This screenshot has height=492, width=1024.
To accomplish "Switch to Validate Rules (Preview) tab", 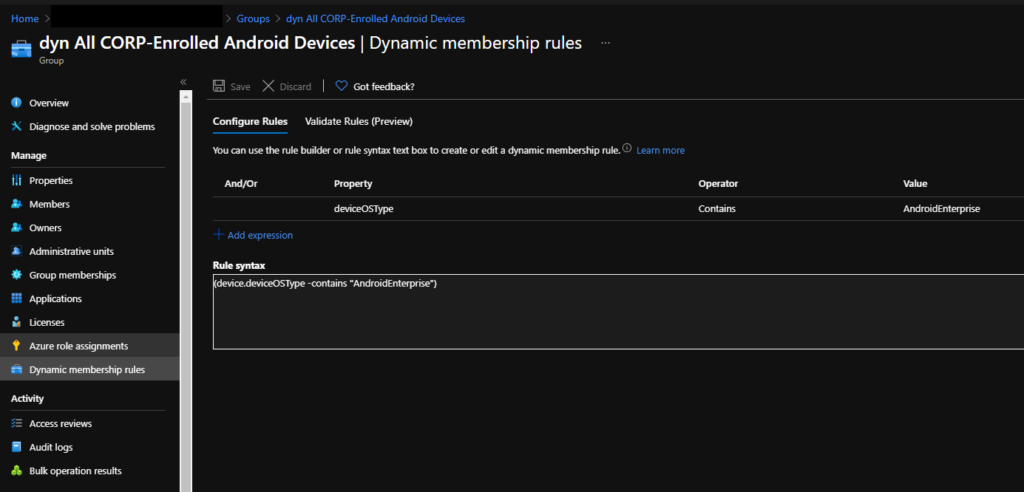I will [359, 122].
